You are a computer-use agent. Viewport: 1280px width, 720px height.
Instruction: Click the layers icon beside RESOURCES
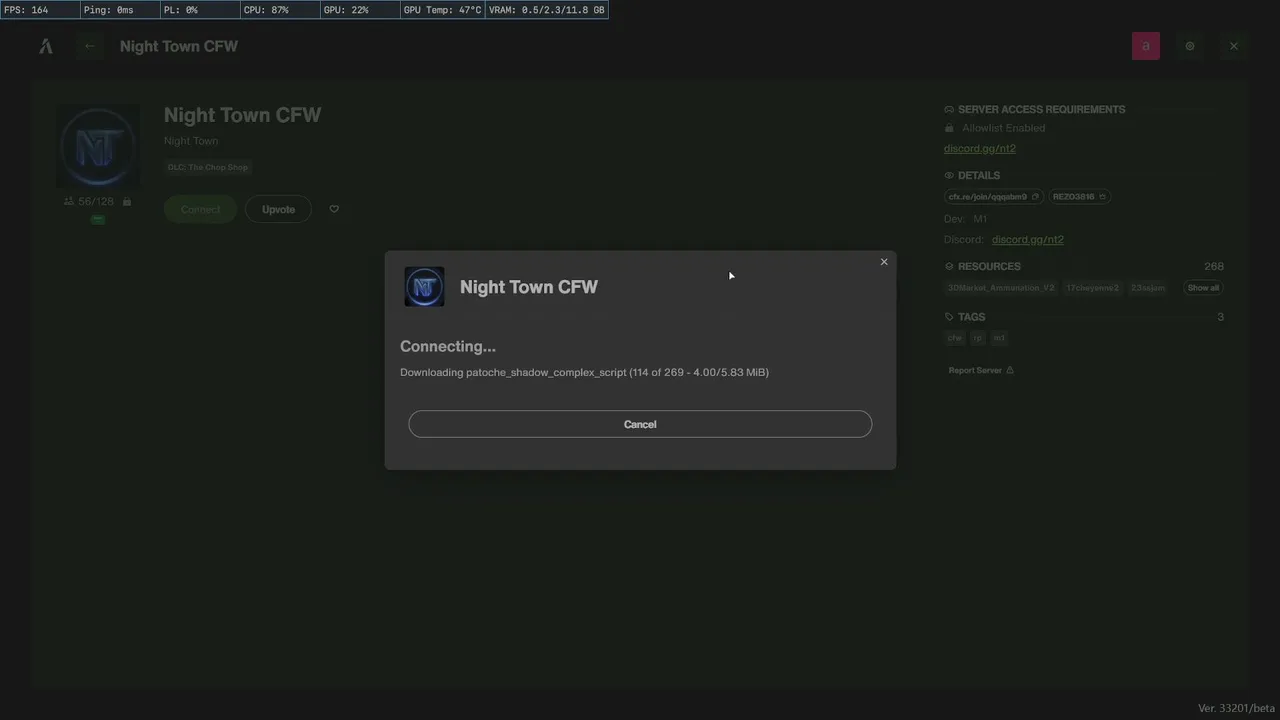[949, 266]
